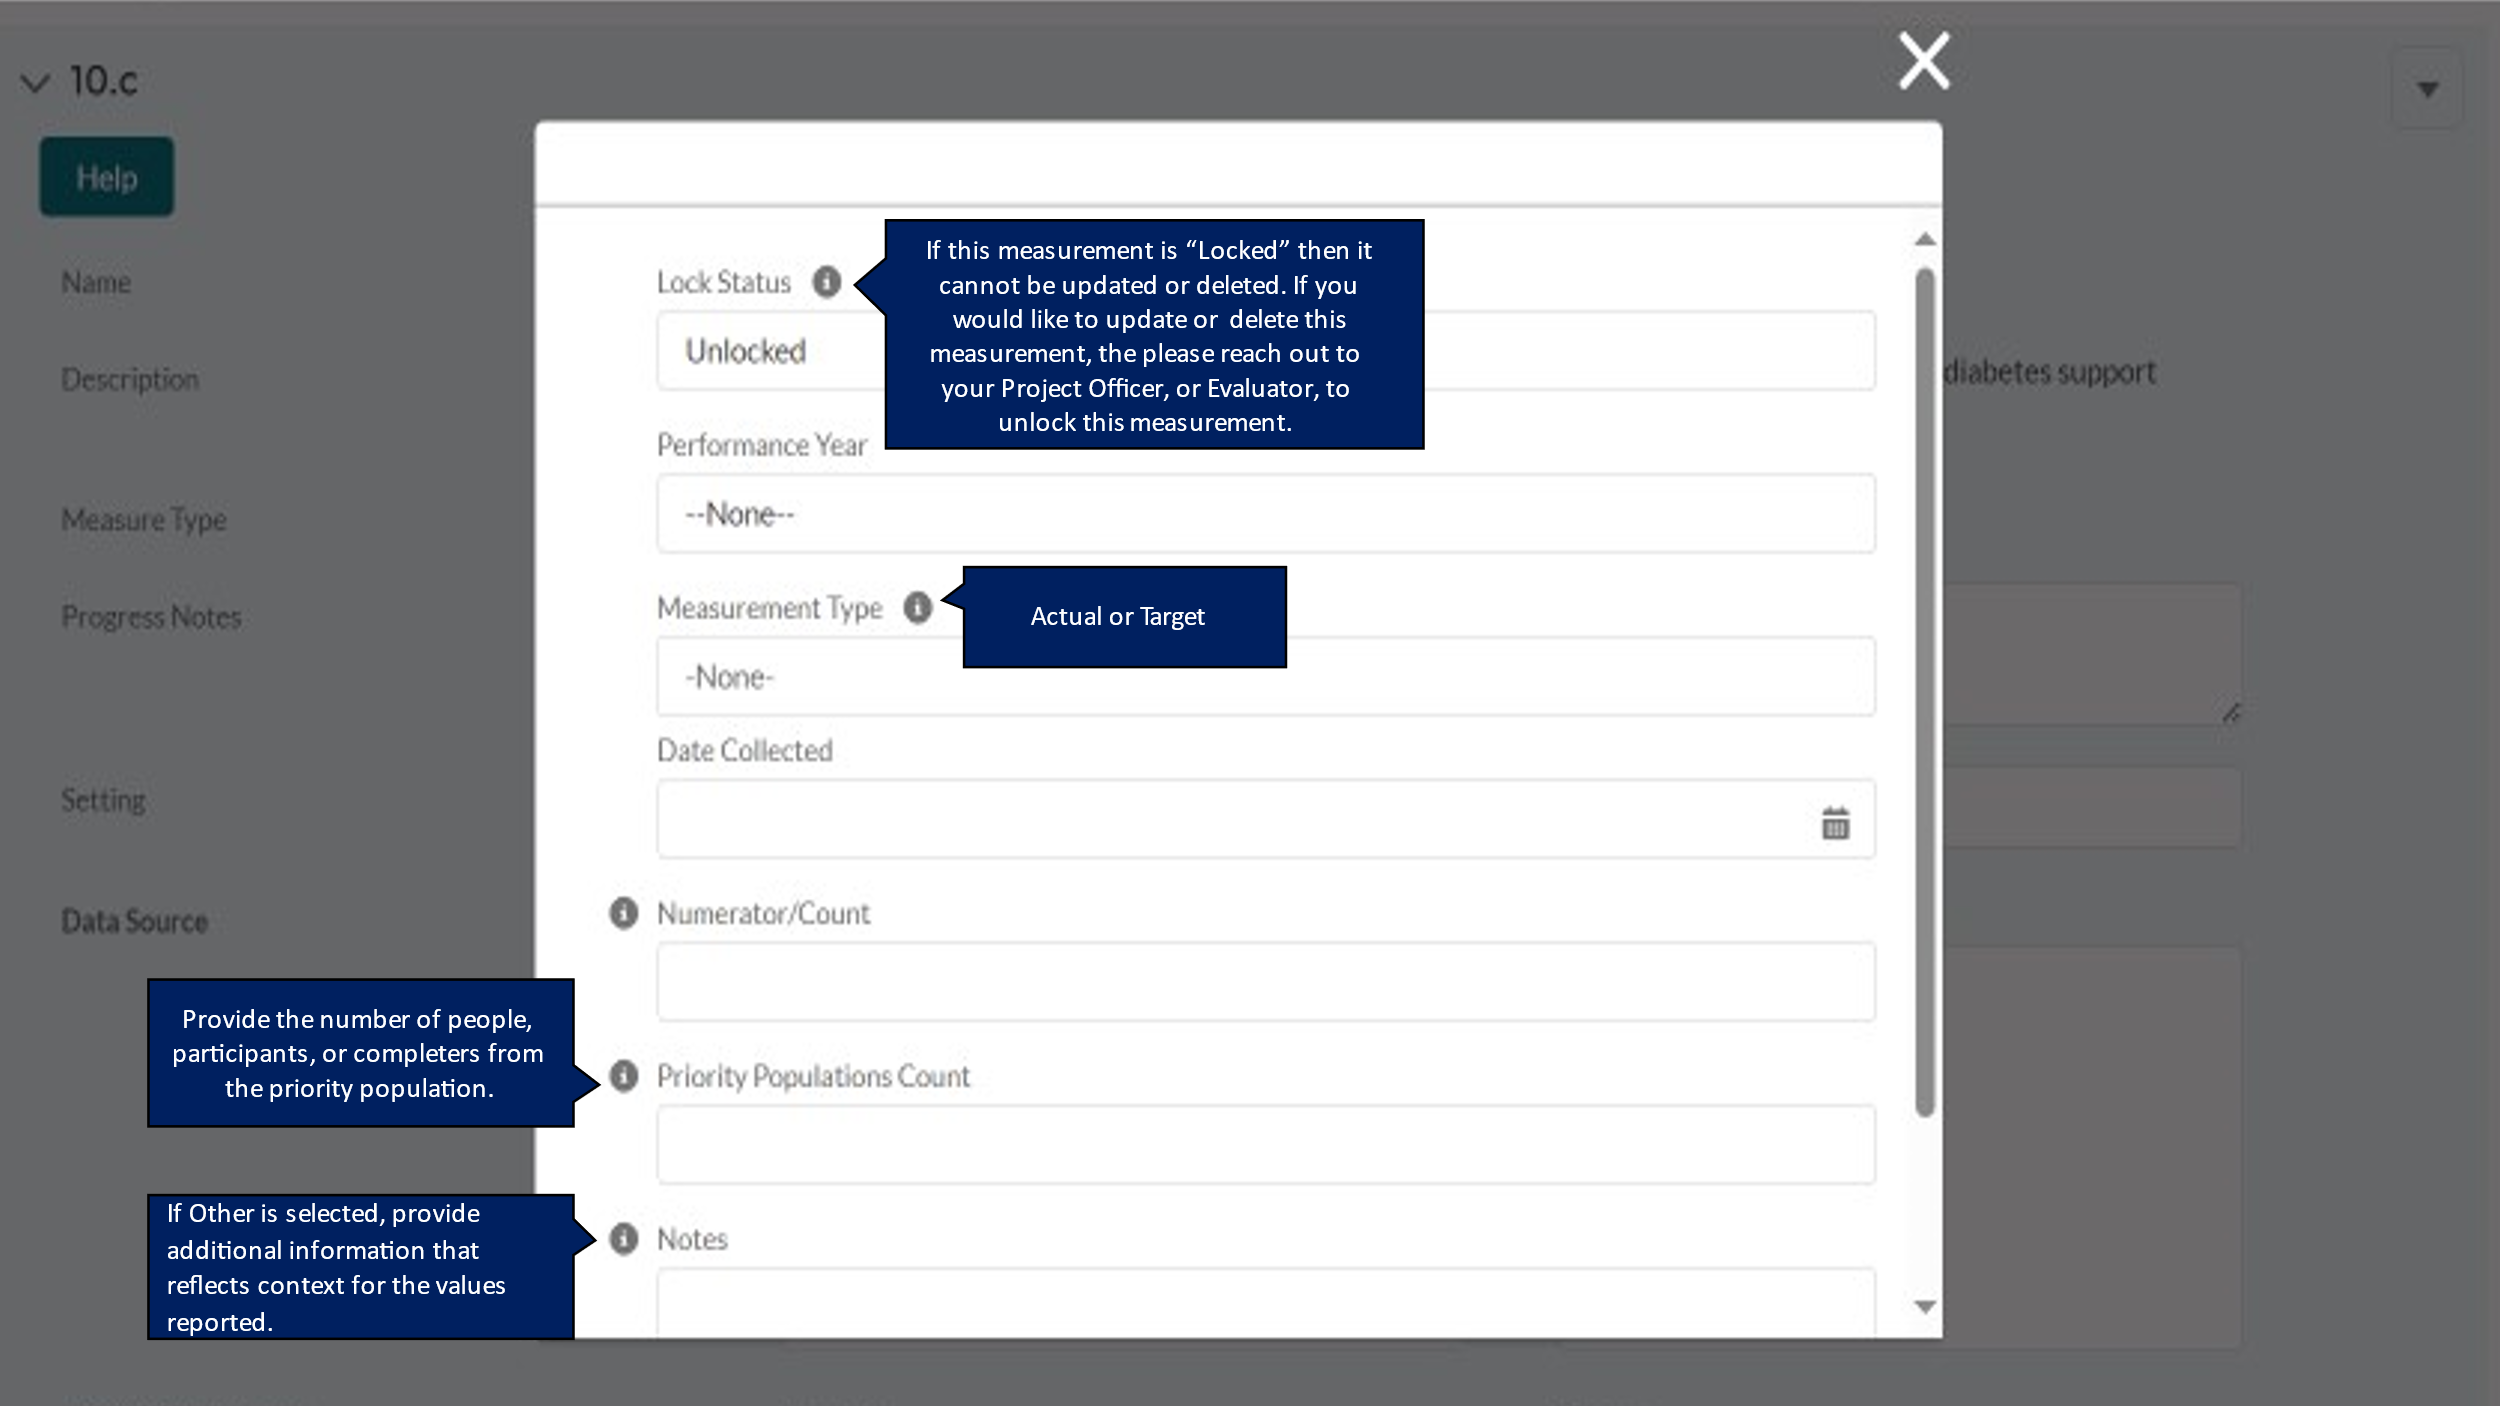Click into the Date Collected field
Image resolution: width=2500 pixels, height=1406 pixels.
[x=1230, y=820]
